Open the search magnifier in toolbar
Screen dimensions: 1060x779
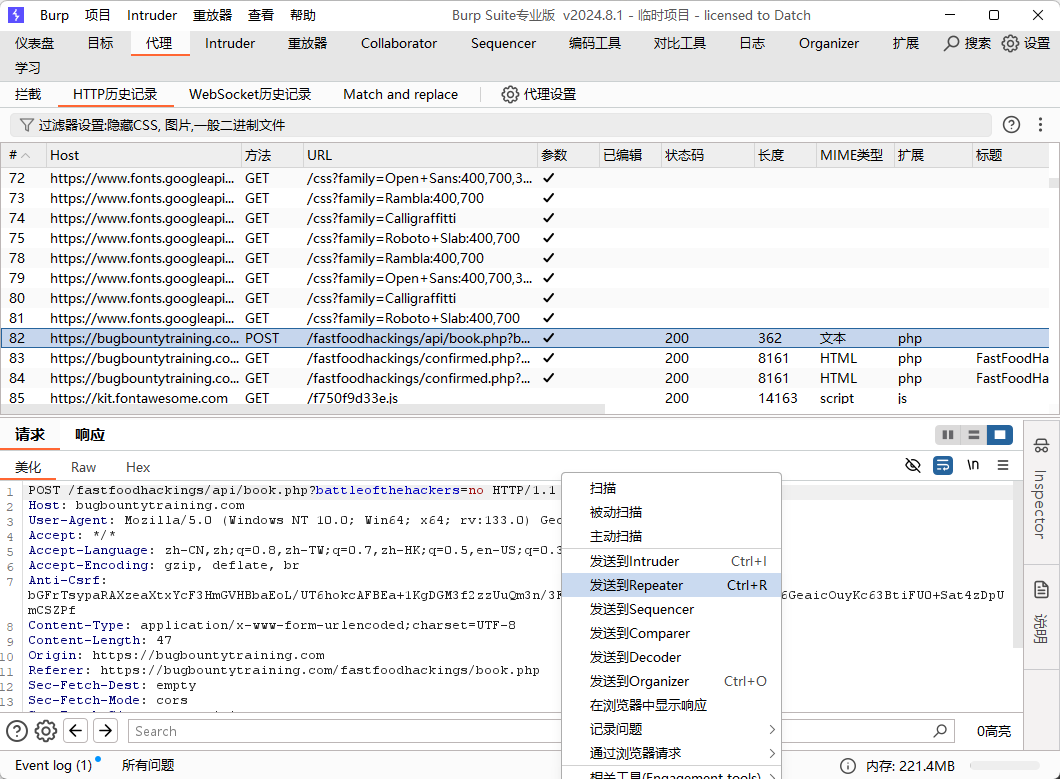(x=951, y=43)
